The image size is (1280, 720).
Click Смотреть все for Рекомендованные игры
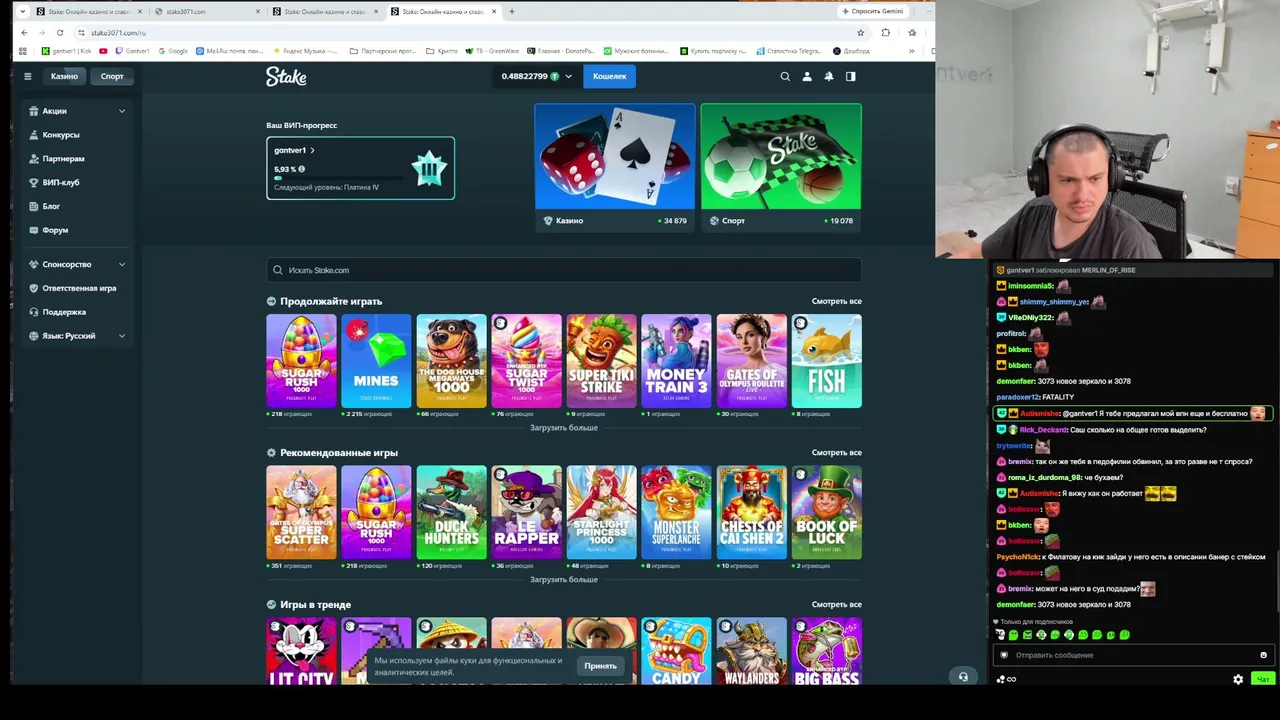point(837,453)
